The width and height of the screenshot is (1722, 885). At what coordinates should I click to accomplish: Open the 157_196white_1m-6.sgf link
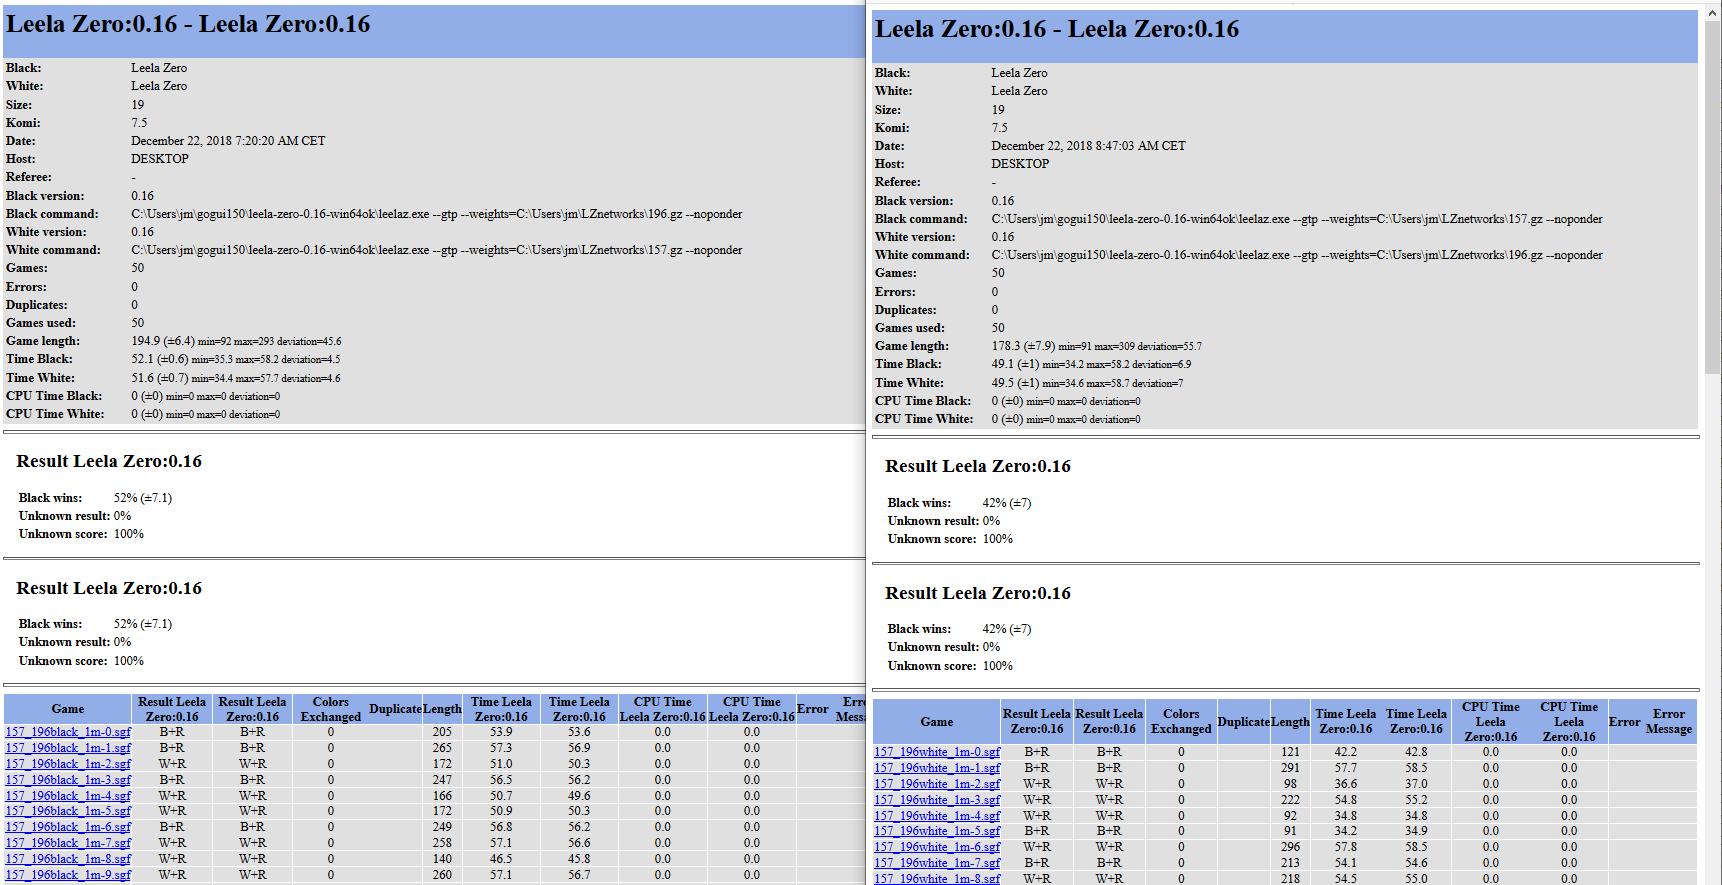click(937, 847)
